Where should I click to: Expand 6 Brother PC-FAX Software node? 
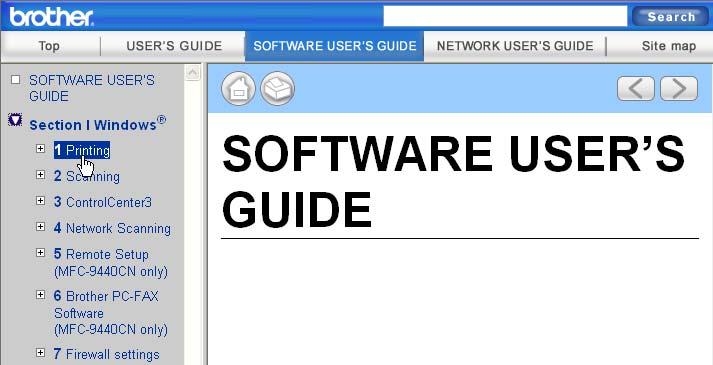tap(40, 295)
